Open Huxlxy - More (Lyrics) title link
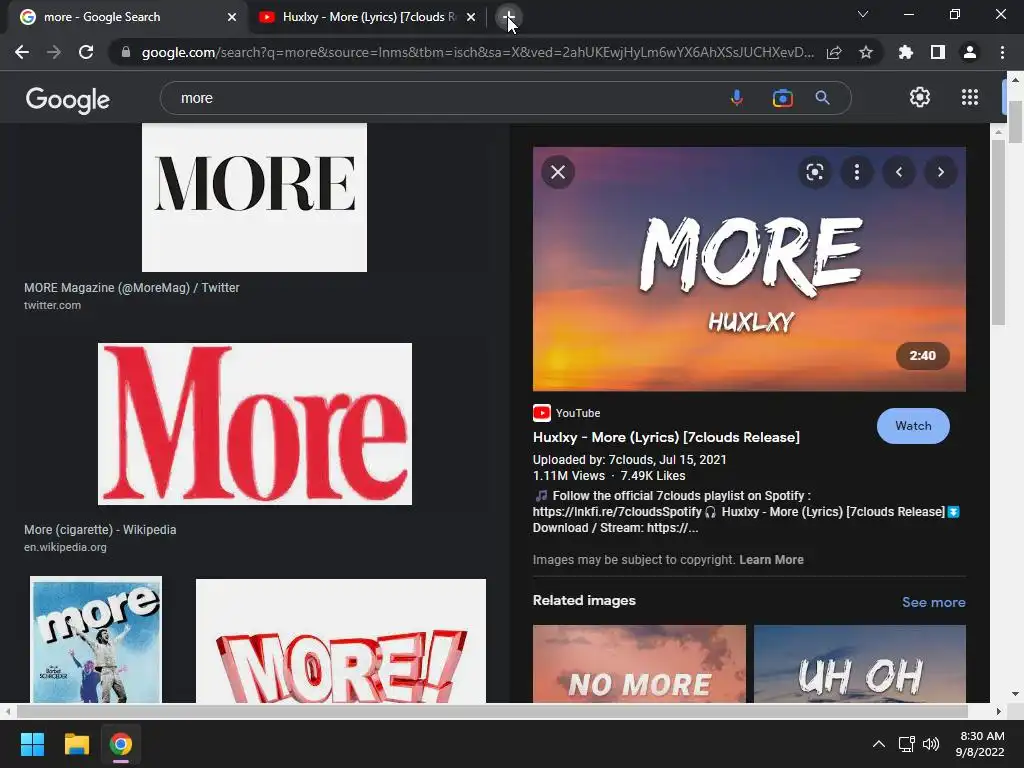The image size is (1024, 768). [x=666, y=438]
